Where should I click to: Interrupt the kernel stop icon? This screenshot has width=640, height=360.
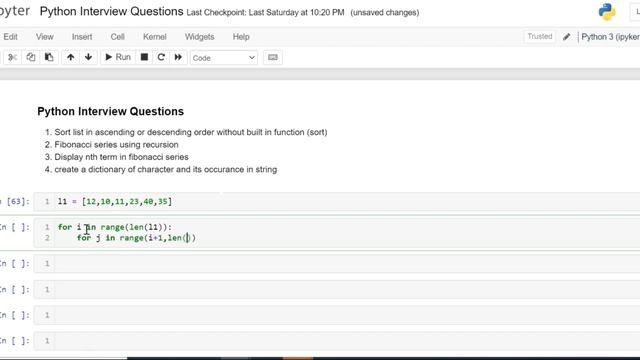144,58
